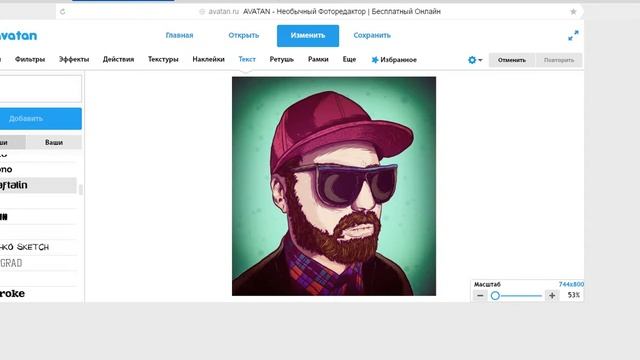This screenshot has height=360, width=640.
Task: Click the Отменить undo button
Action: click(512, 60)
